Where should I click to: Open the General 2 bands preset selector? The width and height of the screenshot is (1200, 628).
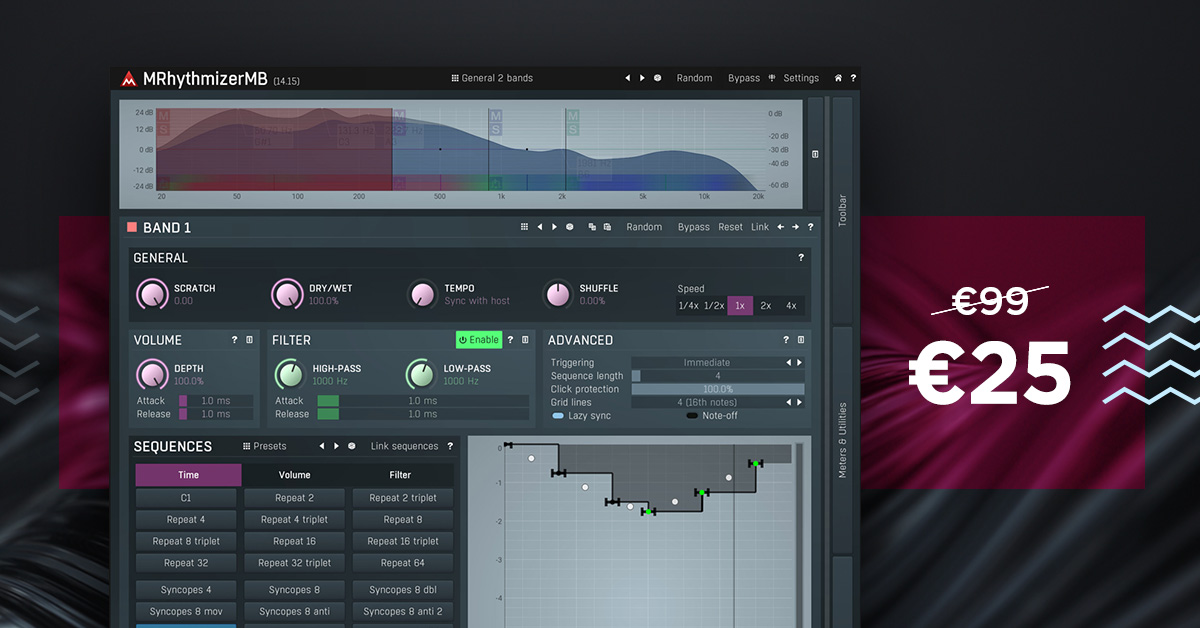pyautogui.click(x=492, y=78)
